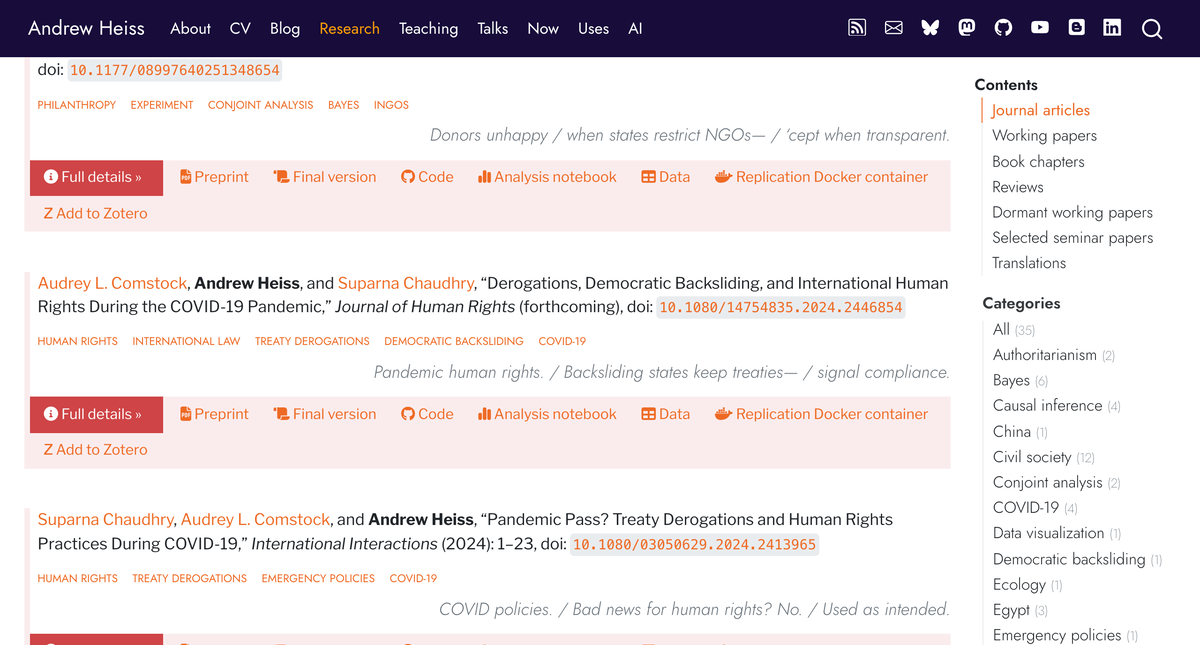The height and width of the screenshot is (645, 1200).
Task: Open Data link for NGO donors article
Action: (x=665, y=177)
